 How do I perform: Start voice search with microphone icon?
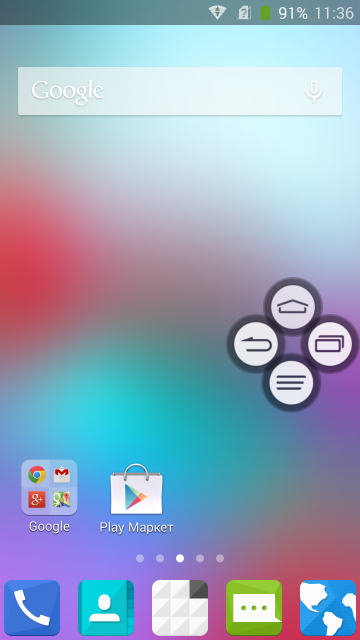(314, 91)
